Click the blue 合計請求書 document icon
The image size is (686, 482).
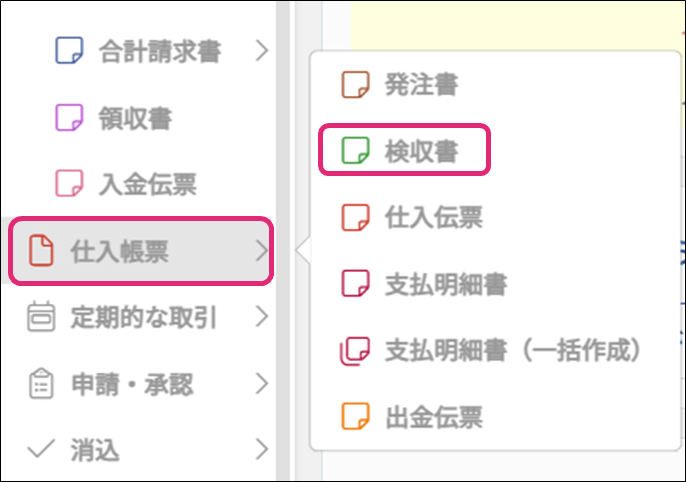point(68,50)
